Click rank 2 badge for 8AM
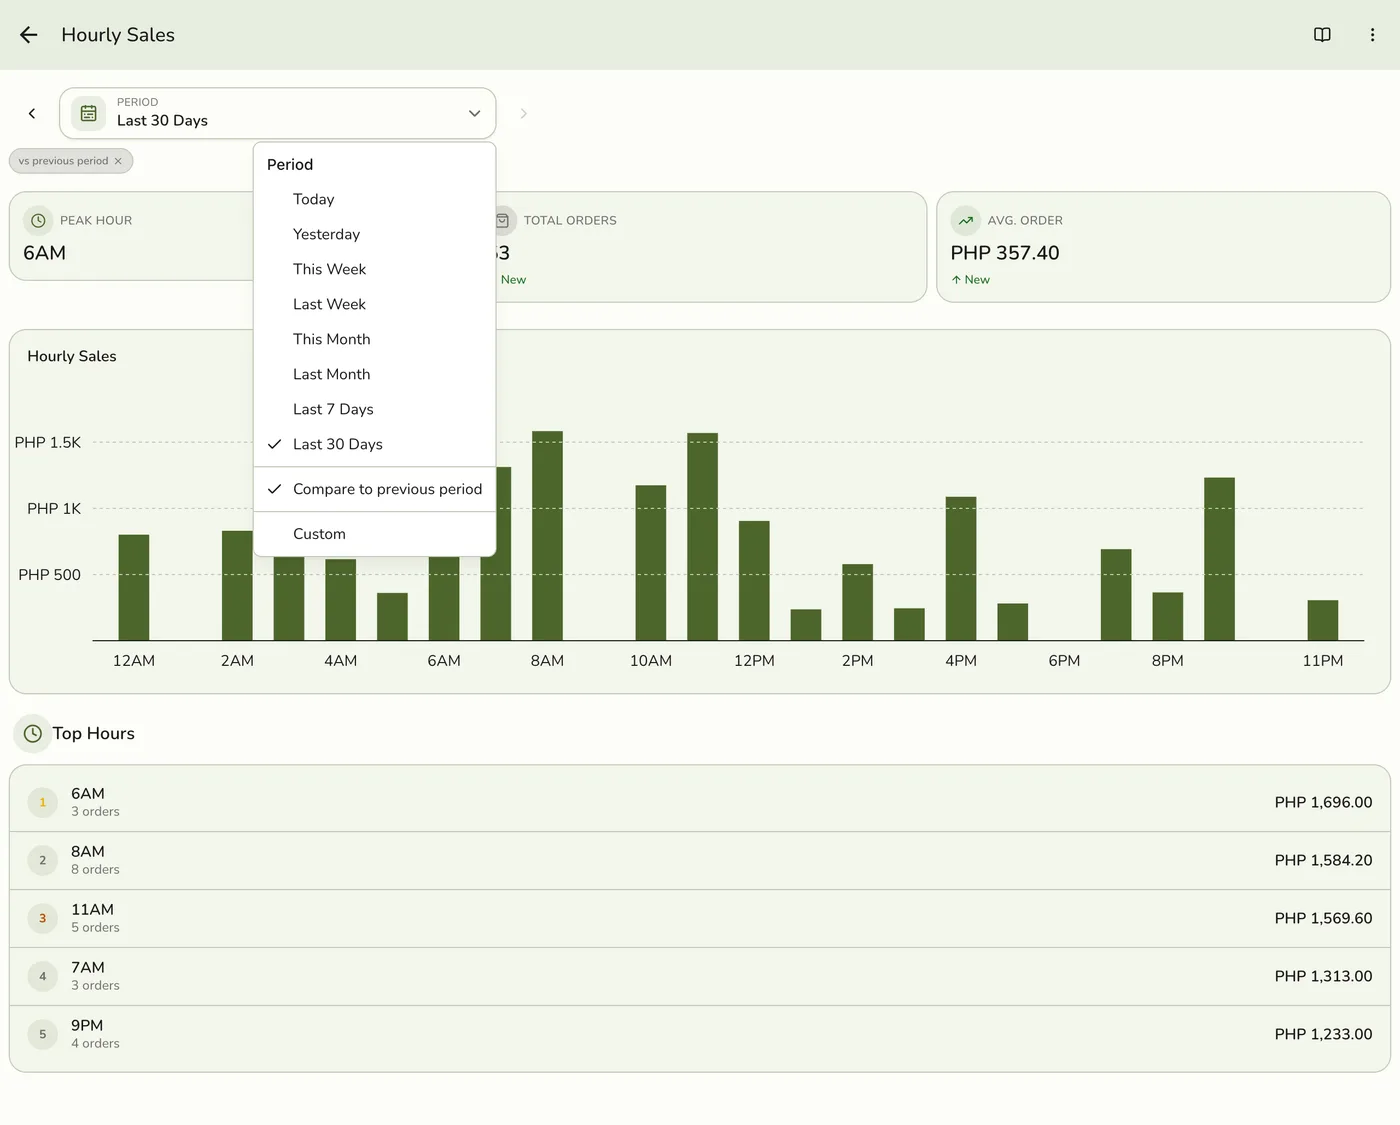The image size is (1400, 1125). (x=42, y=860)
